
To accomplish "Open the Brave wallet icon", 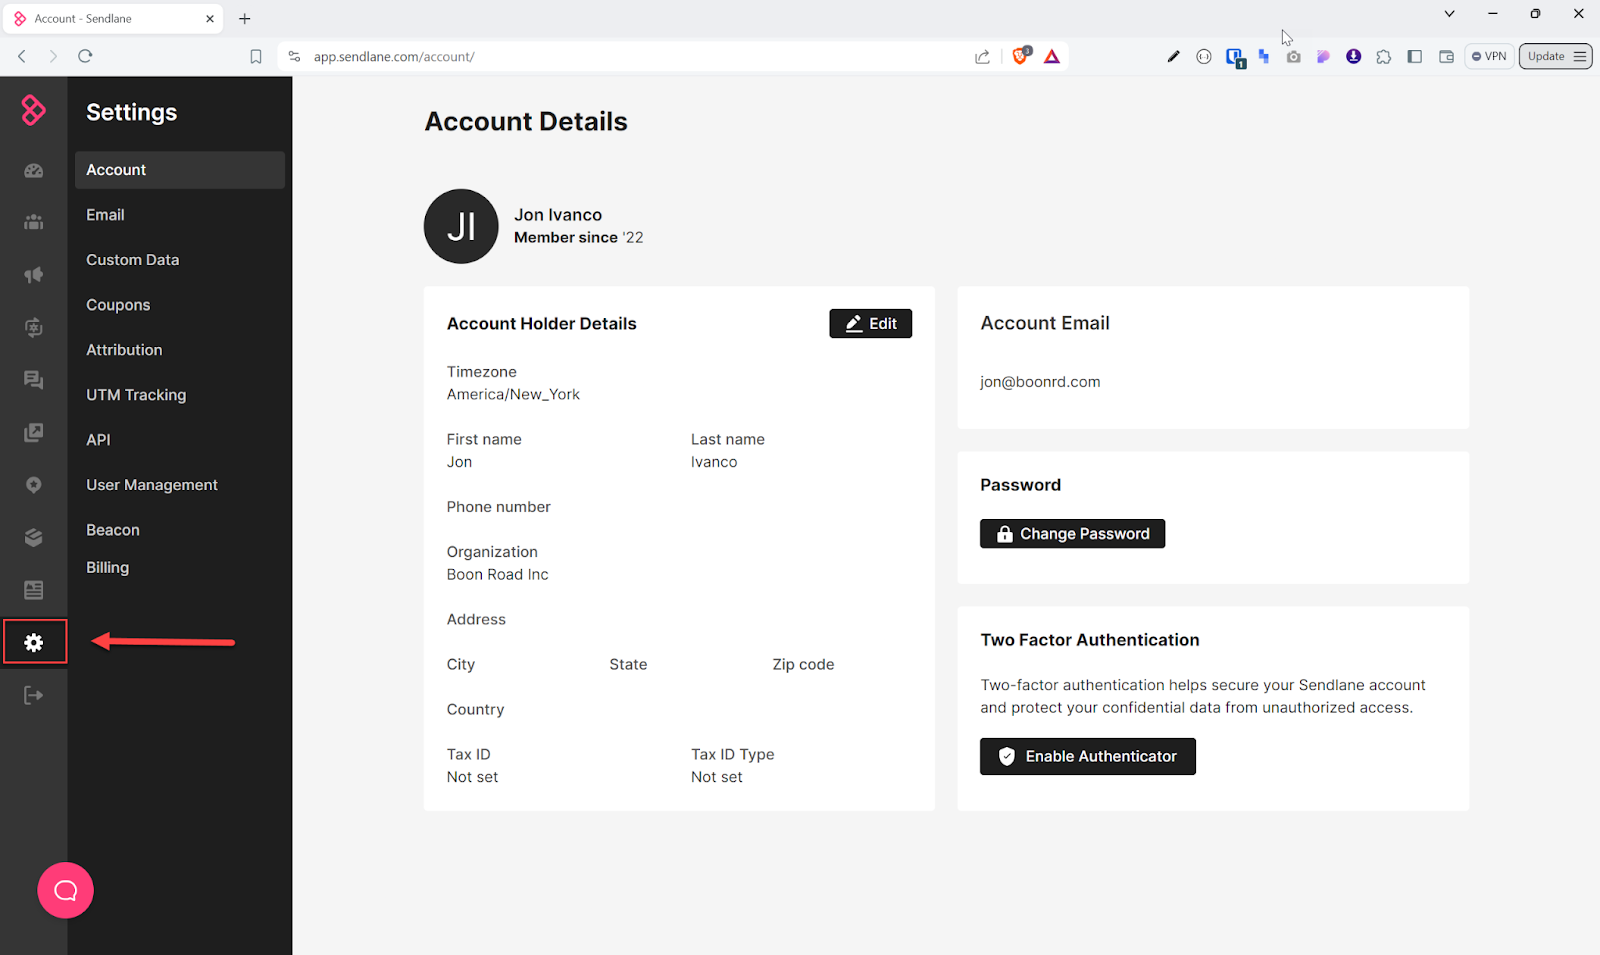I will [1446, 57].
